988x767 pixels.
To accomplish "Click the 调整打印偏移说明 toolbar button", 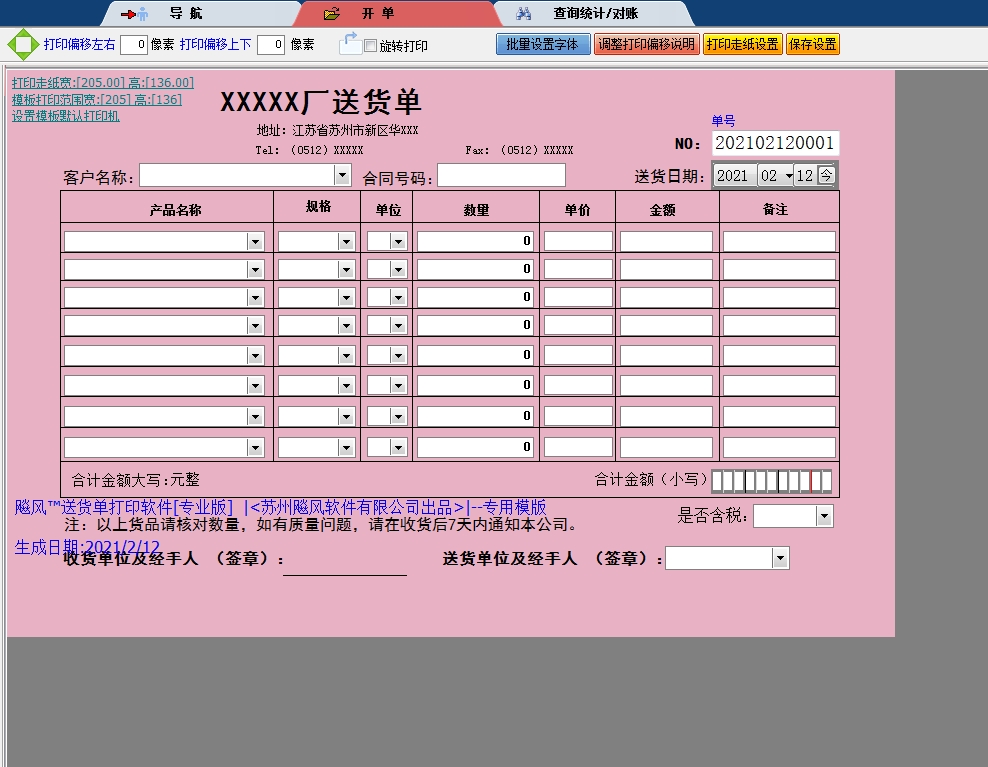I will [x=647, y=44].
